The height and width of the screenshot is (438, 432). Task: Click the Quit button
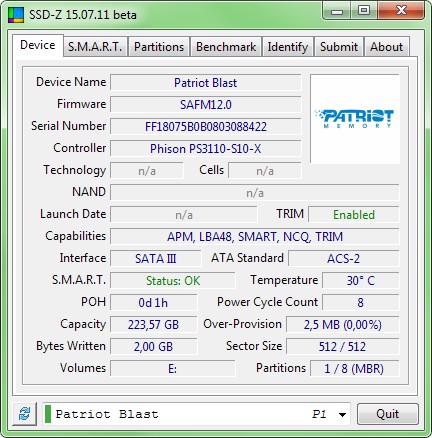tap(388, 414)
